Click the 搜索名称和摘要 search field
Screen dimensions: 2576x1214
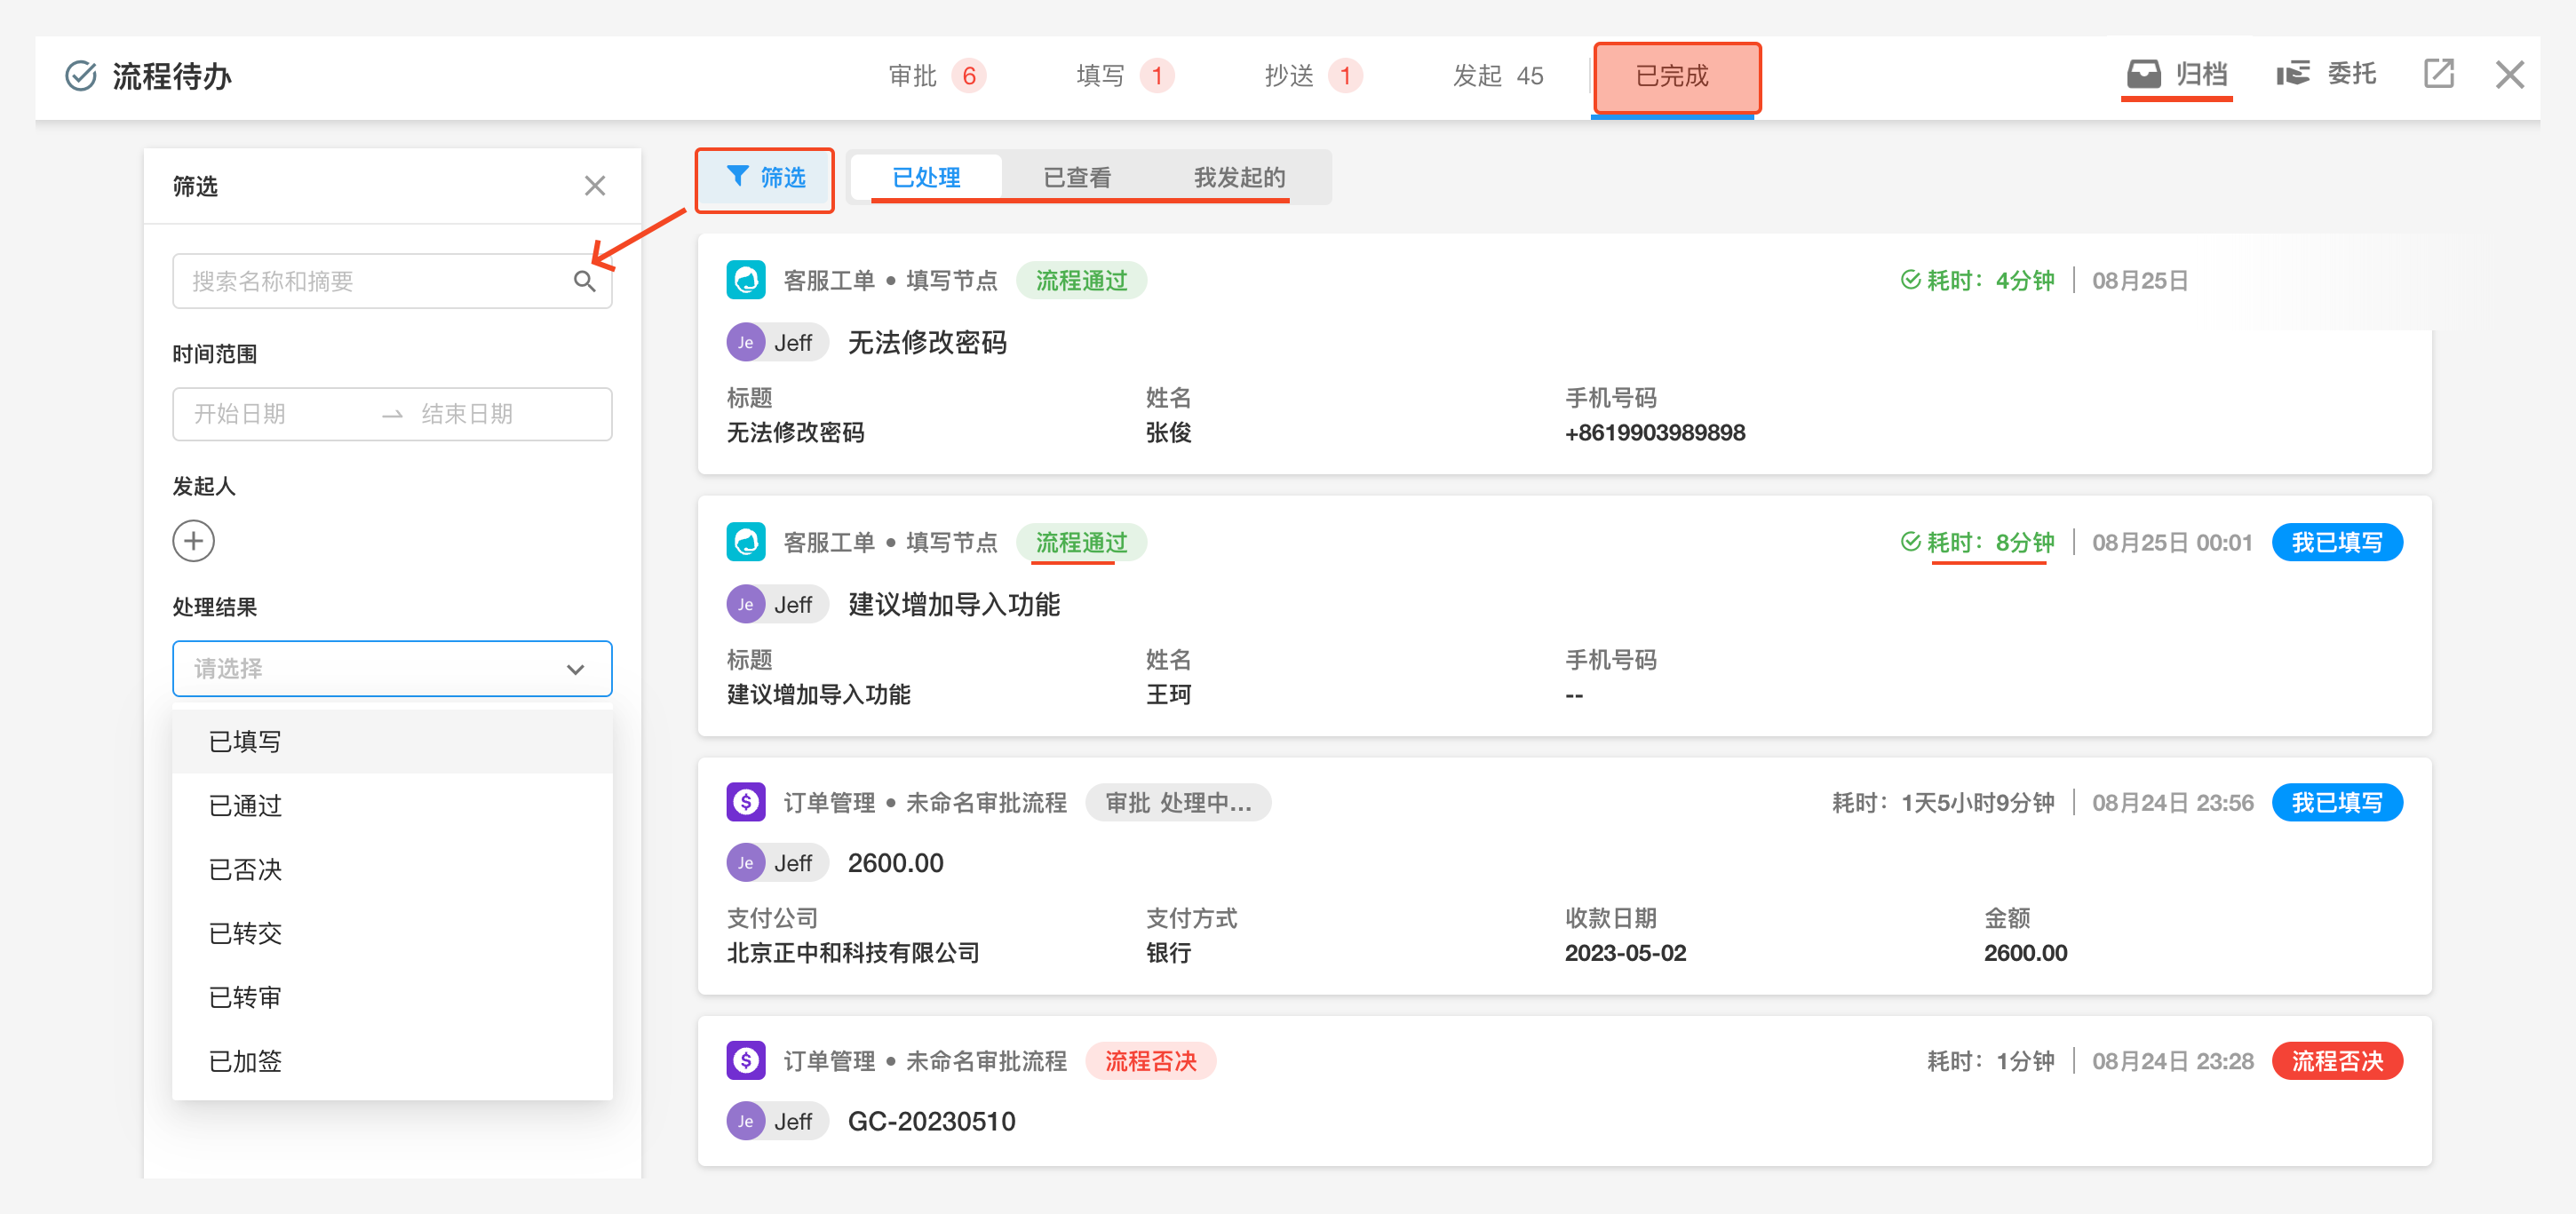392,281
